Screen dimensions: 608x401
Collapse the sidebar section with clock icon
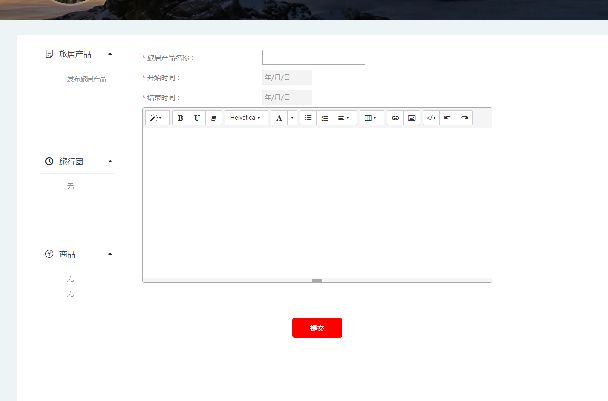pyautogui.click(x=110, y=161)
